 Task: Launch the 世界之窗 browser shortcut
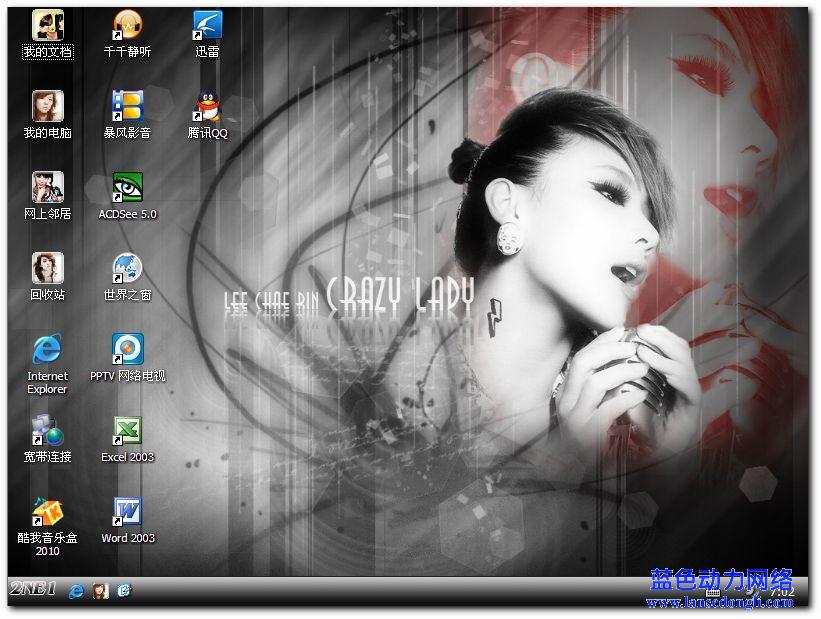127,268
